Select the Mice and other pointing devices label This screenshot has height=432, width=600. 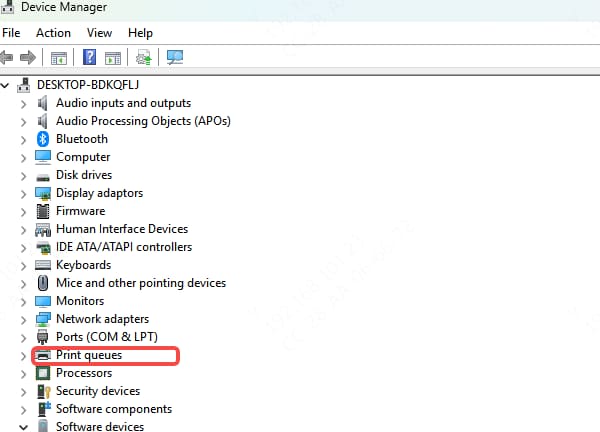[141, 283]
